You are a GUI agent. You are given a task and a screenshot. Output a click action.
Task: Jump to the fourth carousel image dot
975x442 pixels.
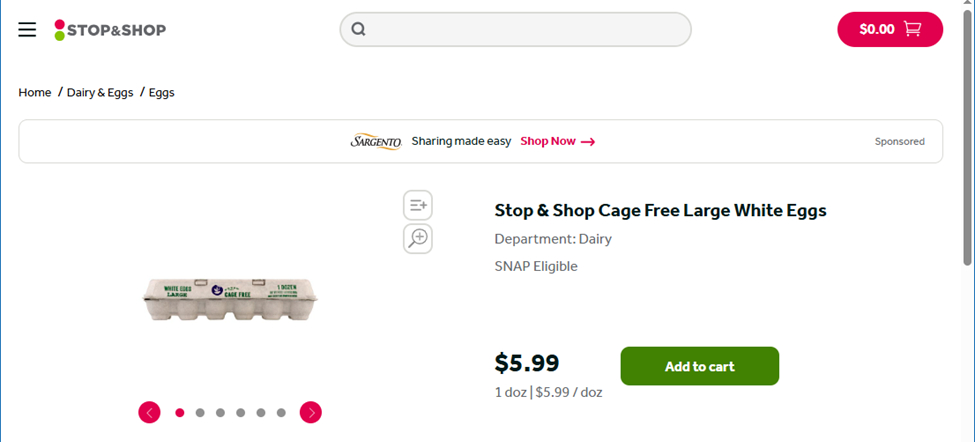pos(241,412)
